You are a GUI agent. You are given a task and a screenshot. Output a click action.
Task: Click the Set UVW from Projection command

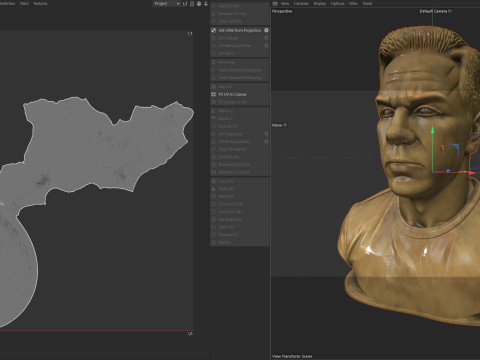pyautogui.click(x=240, y=30)
